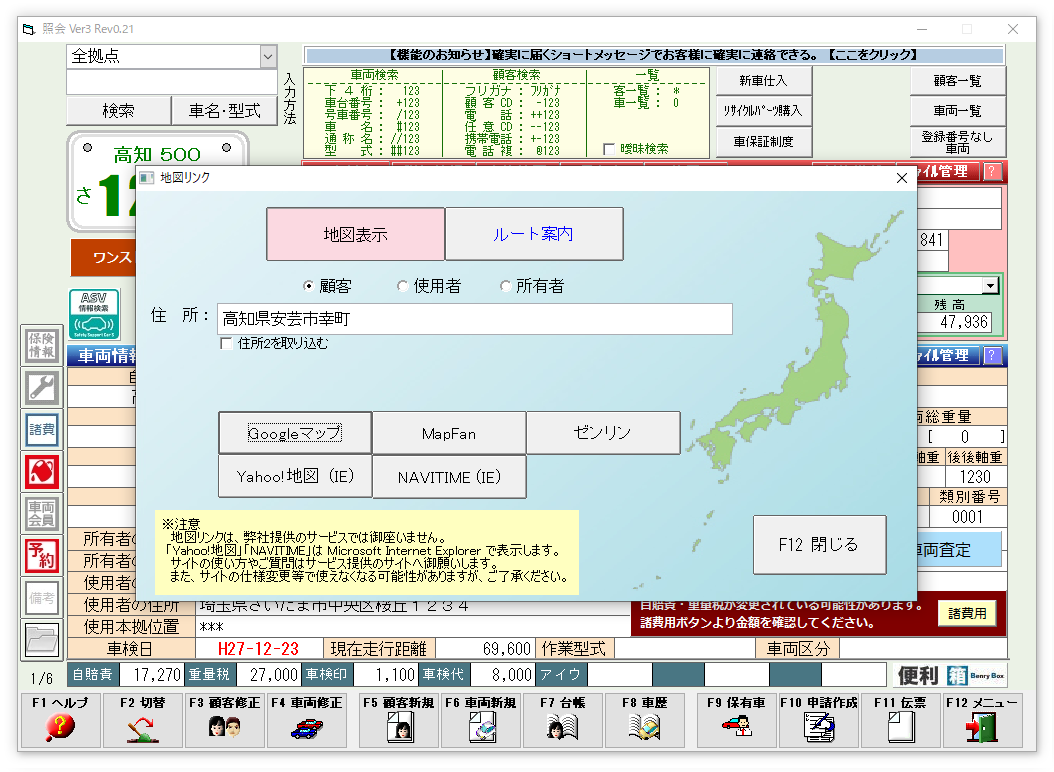The height and width of the screenshot is (772, 1054).
Task: Click the 機能のお知らせ announcement banner
Action: pyautogui.click(x=655, y=55)
